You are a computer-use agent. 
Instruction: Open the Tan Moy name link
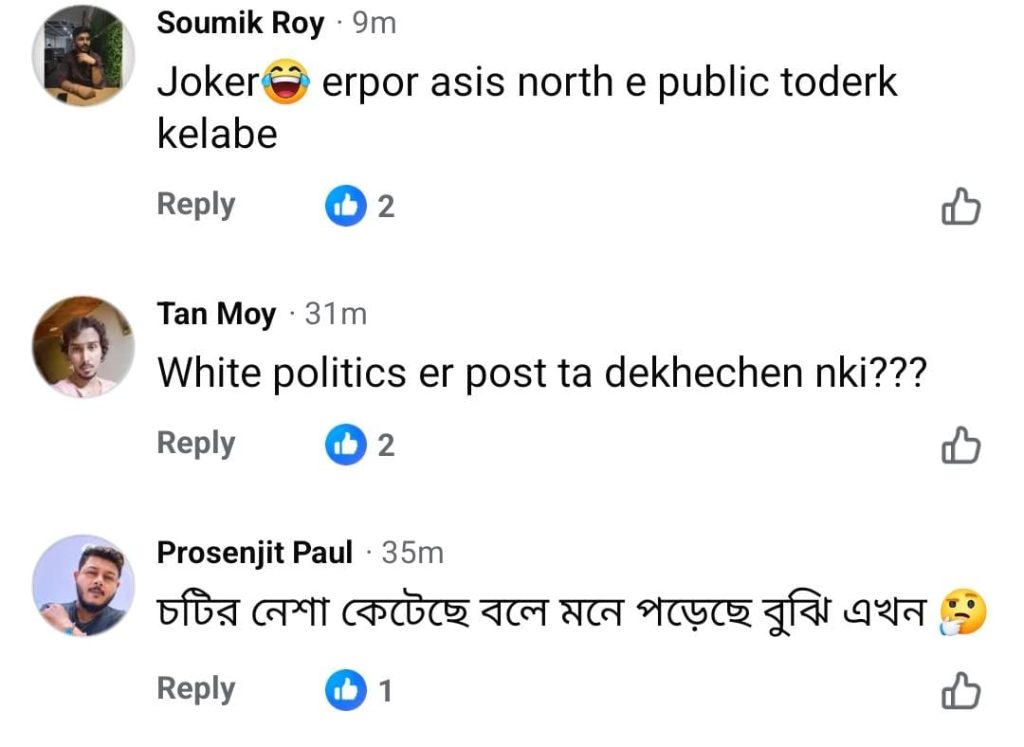coord(216,314)
